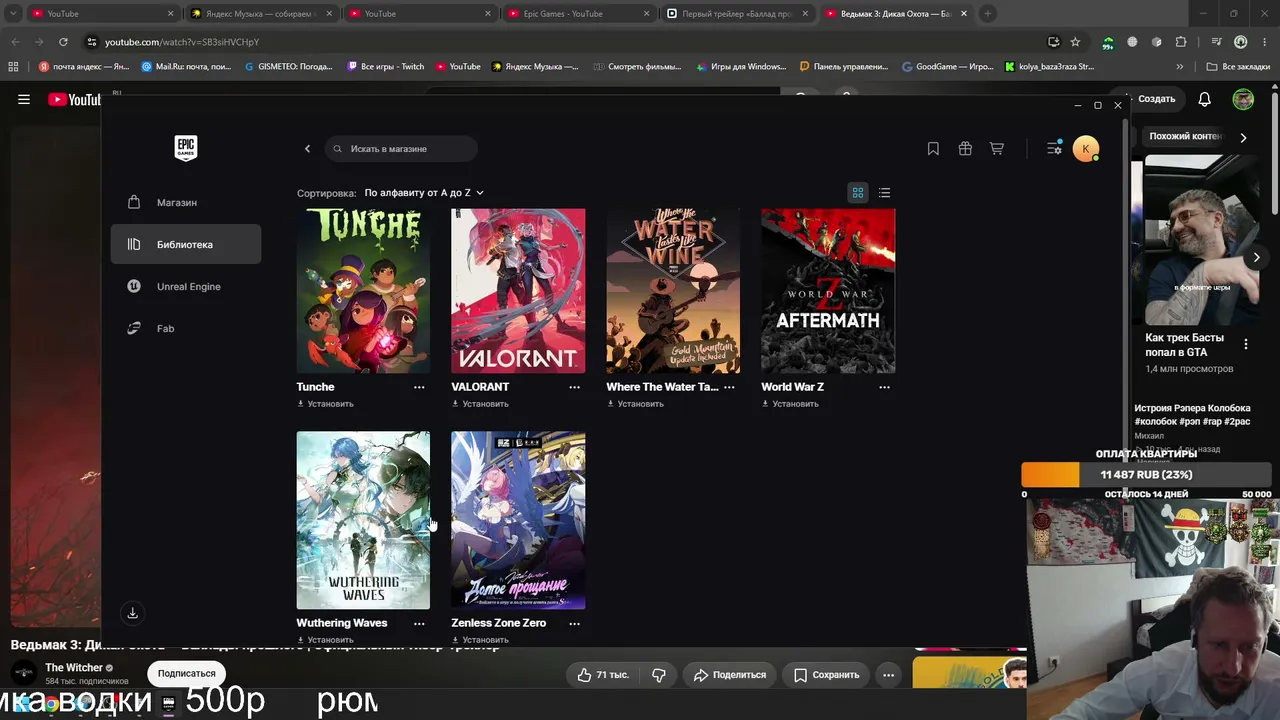The image size is (1280, 720).
Task: Switch library to grid view
Action: coord(858,193)
